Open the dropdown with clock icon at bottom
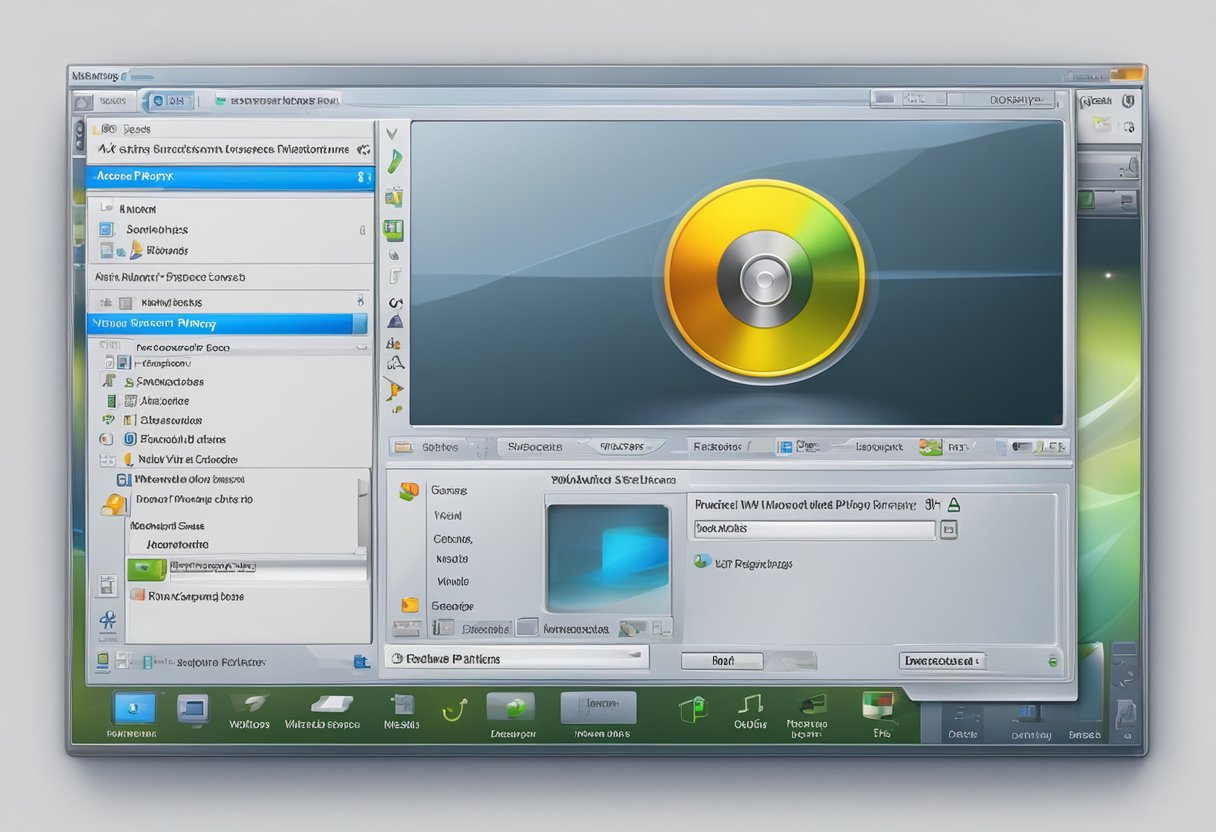 tap(515, 658)
